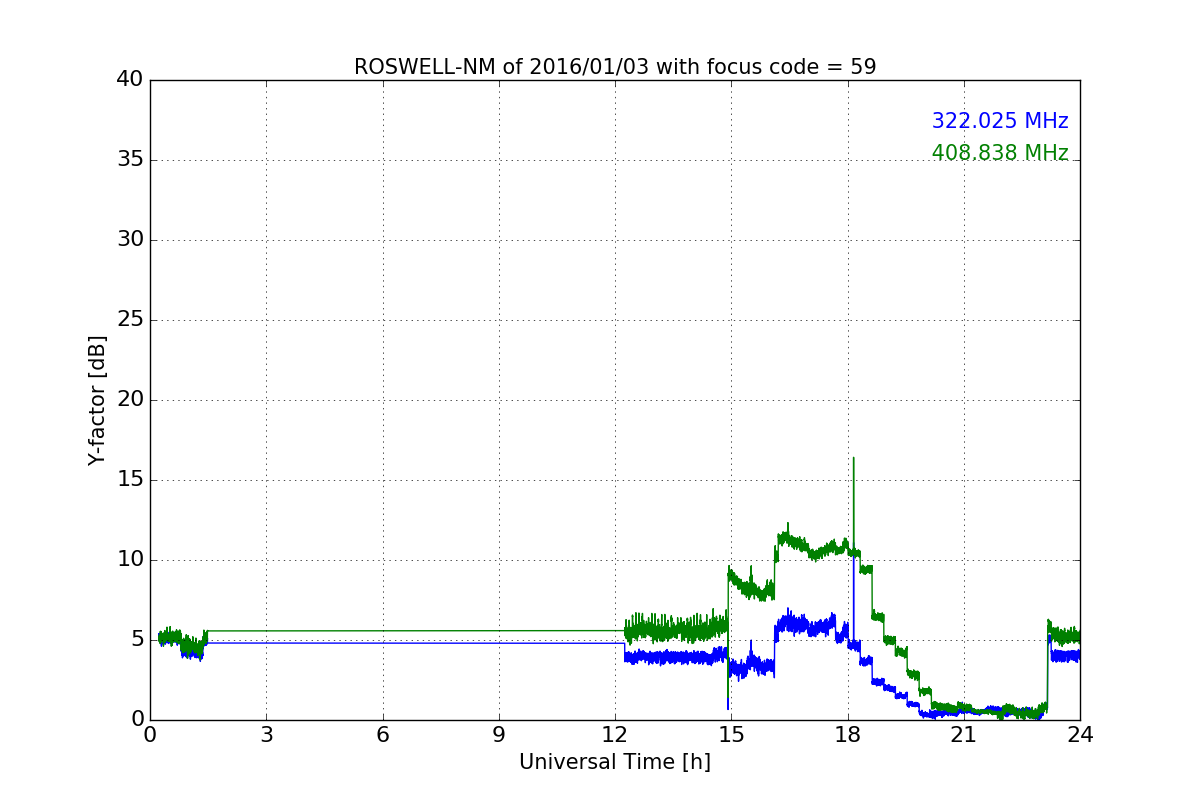The image size is (1200, 800).
Task: Select the 322.025 MHz legend label
Action: click(1000, 121)
